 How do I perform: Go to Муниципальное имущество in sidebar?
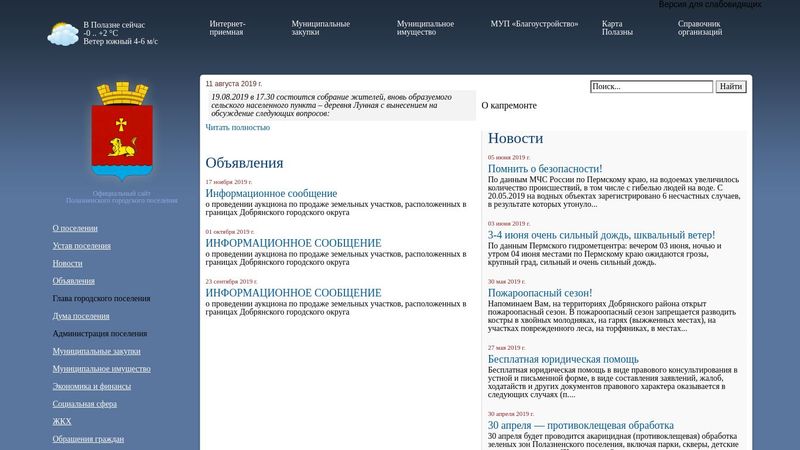102,368
